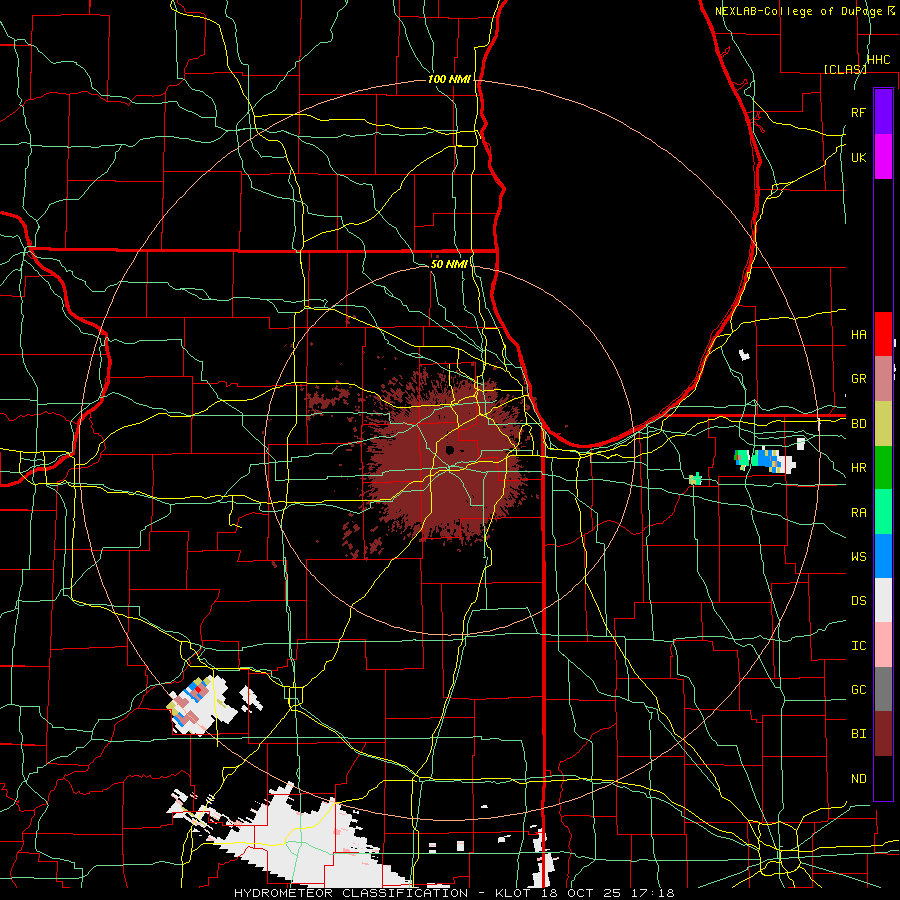This screenshot has height=900, width=900.
Task: Click the "KLOT" station identifier in footer
Action: tap(516, 893)
